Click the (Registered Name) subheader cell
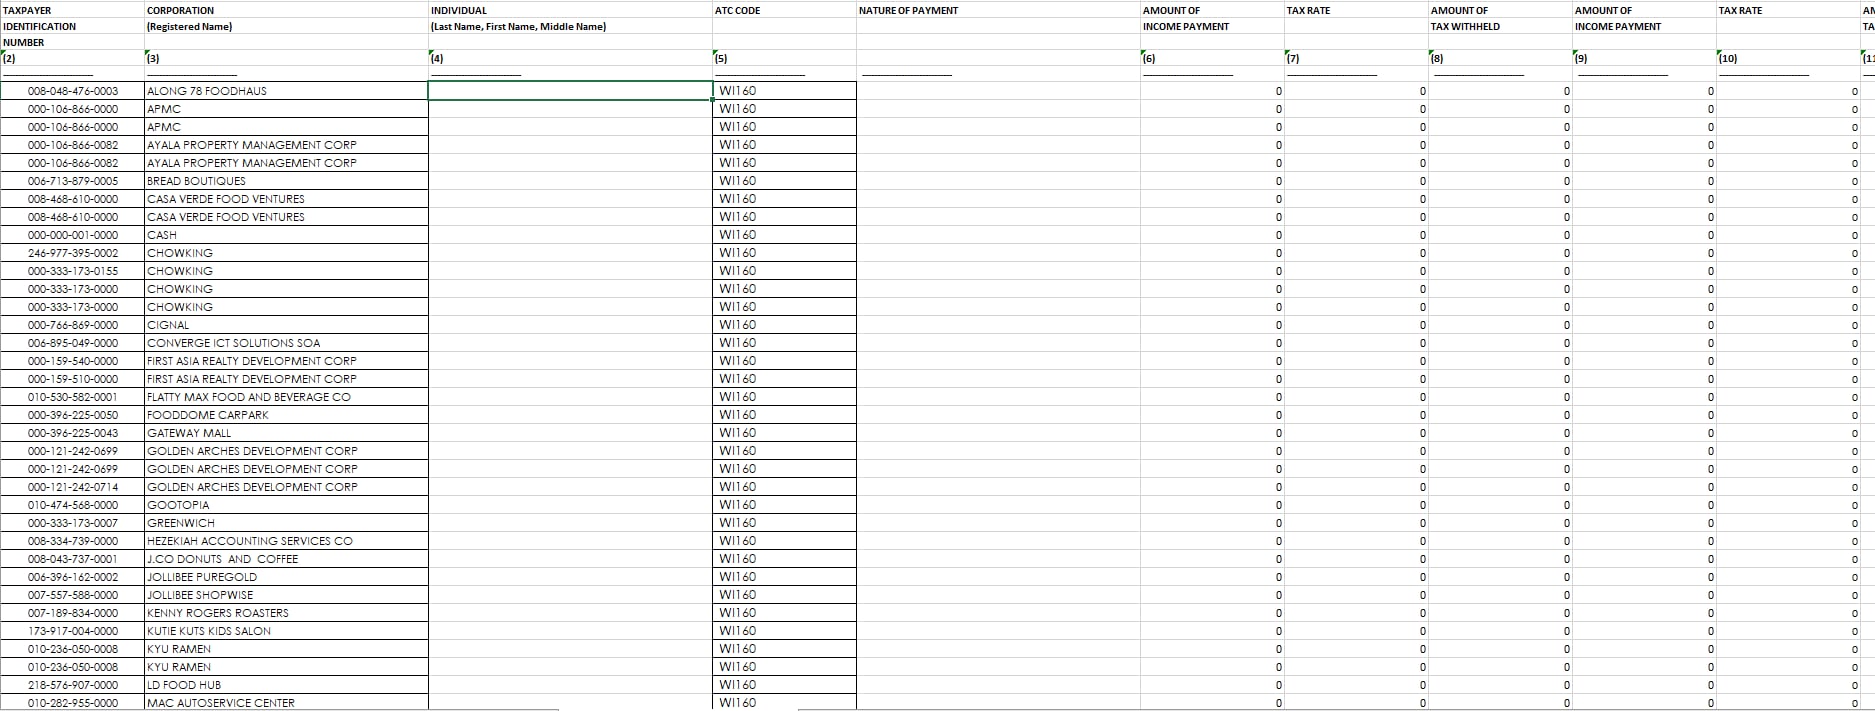The height and width of the screenshot is (711, 1875). [286, 27]
